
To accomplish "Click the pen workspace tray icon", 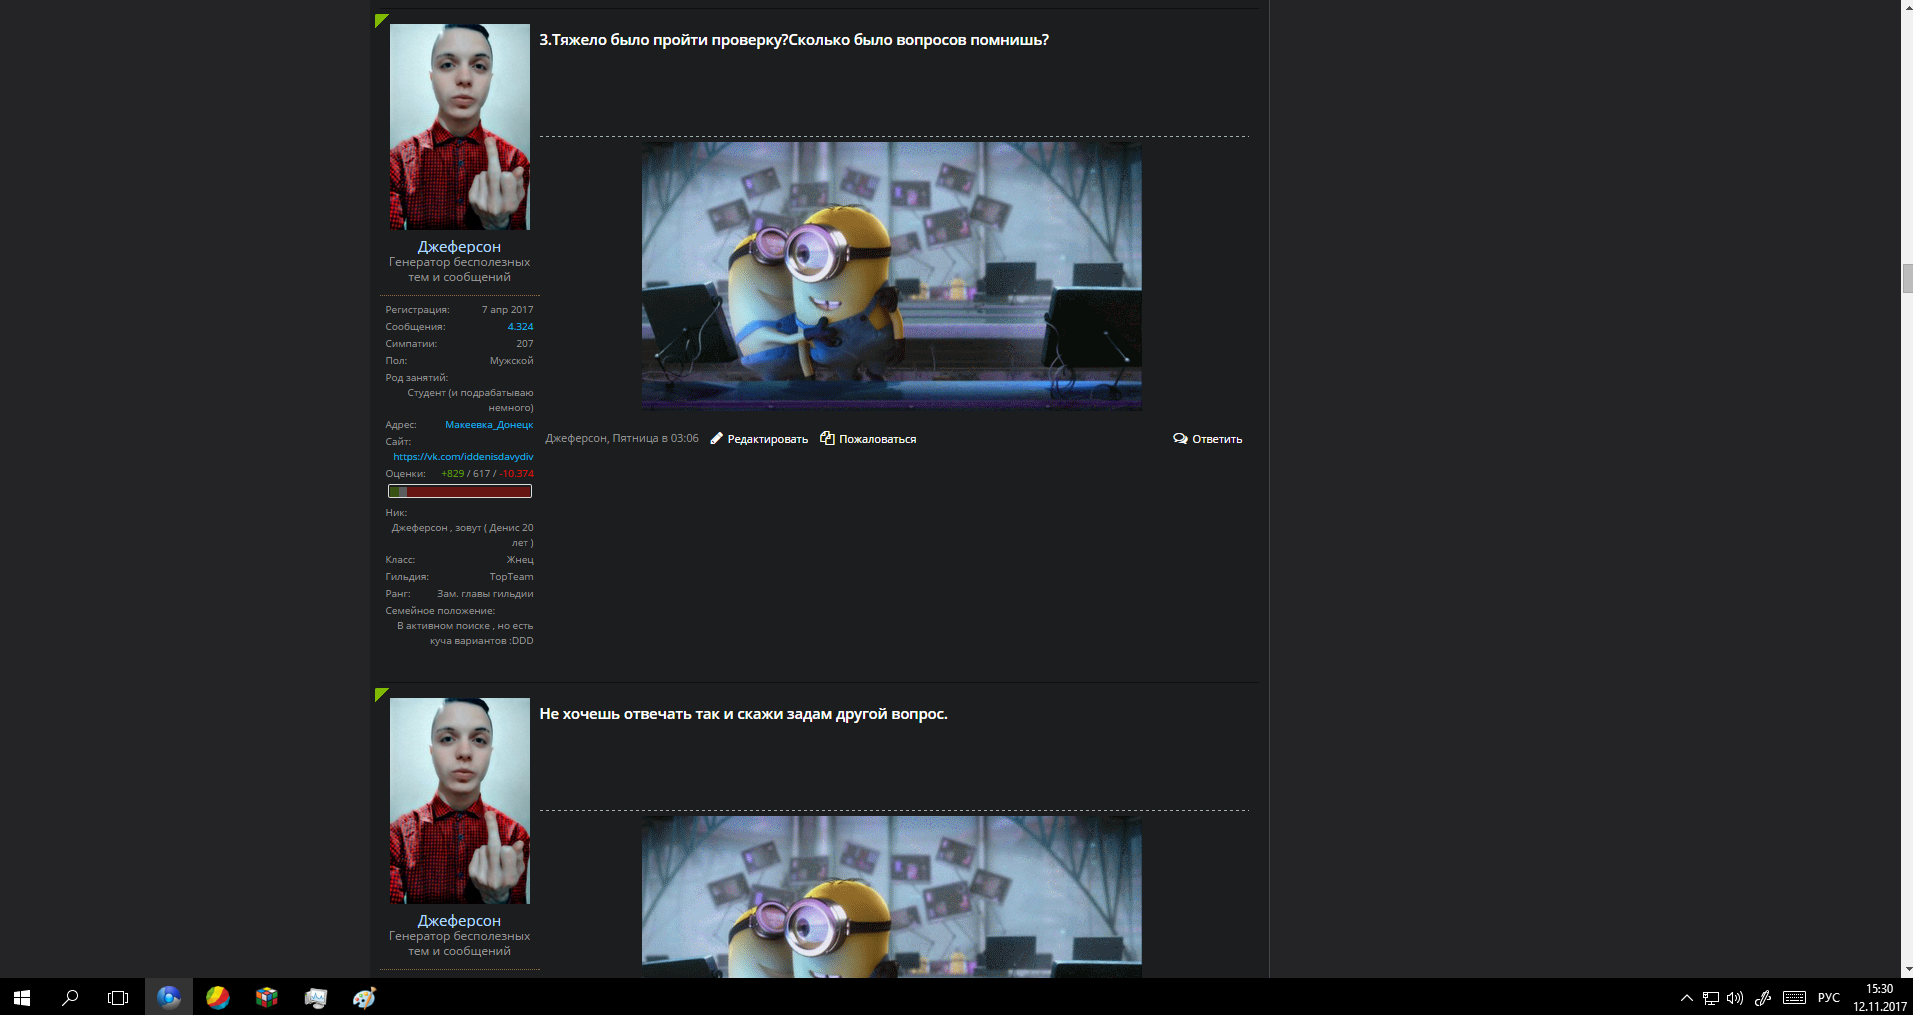I will pyautogui.click(x=1763, y=998).
